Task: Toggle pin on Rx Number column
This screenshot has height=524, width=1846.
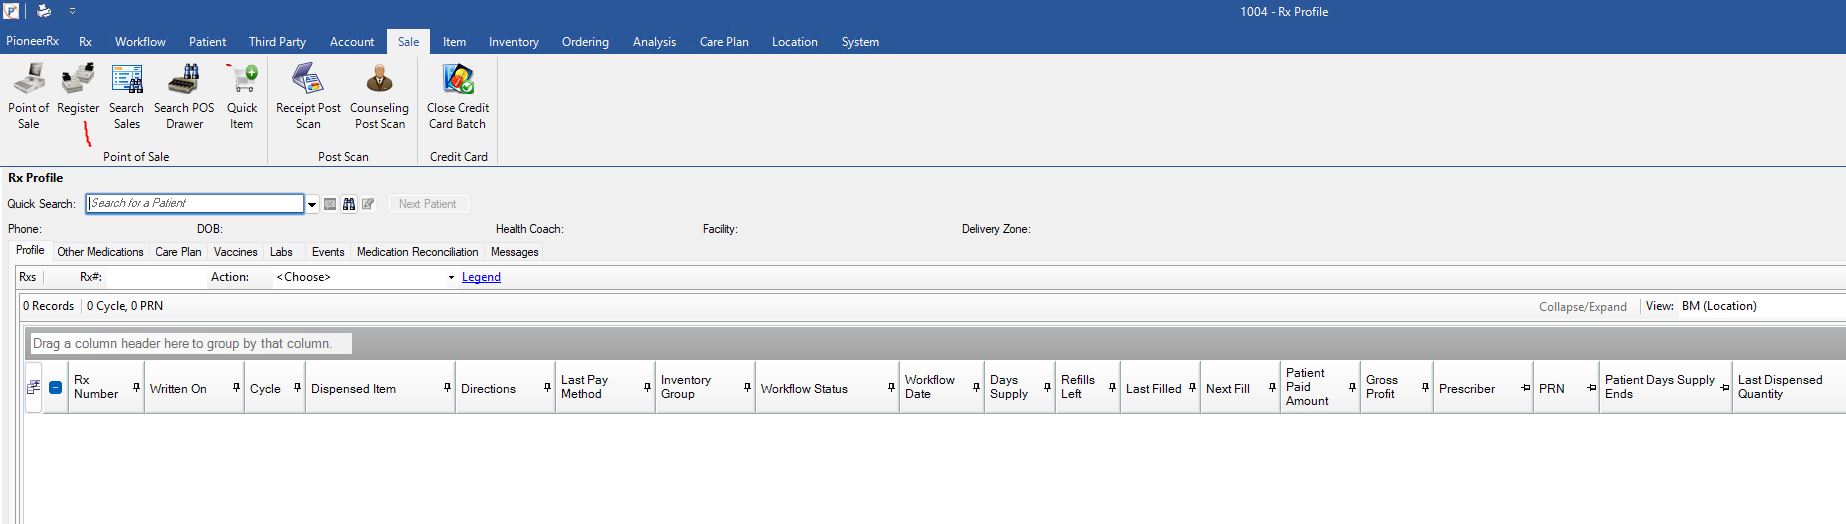Action: click(x=136, y=387)
